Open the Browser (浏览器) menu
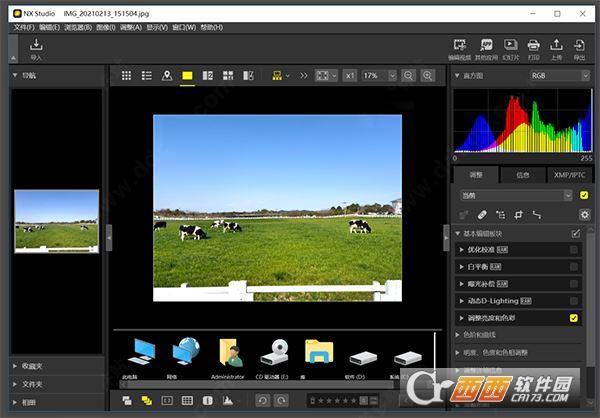This screenshot has height=418, width=600. 78,27
